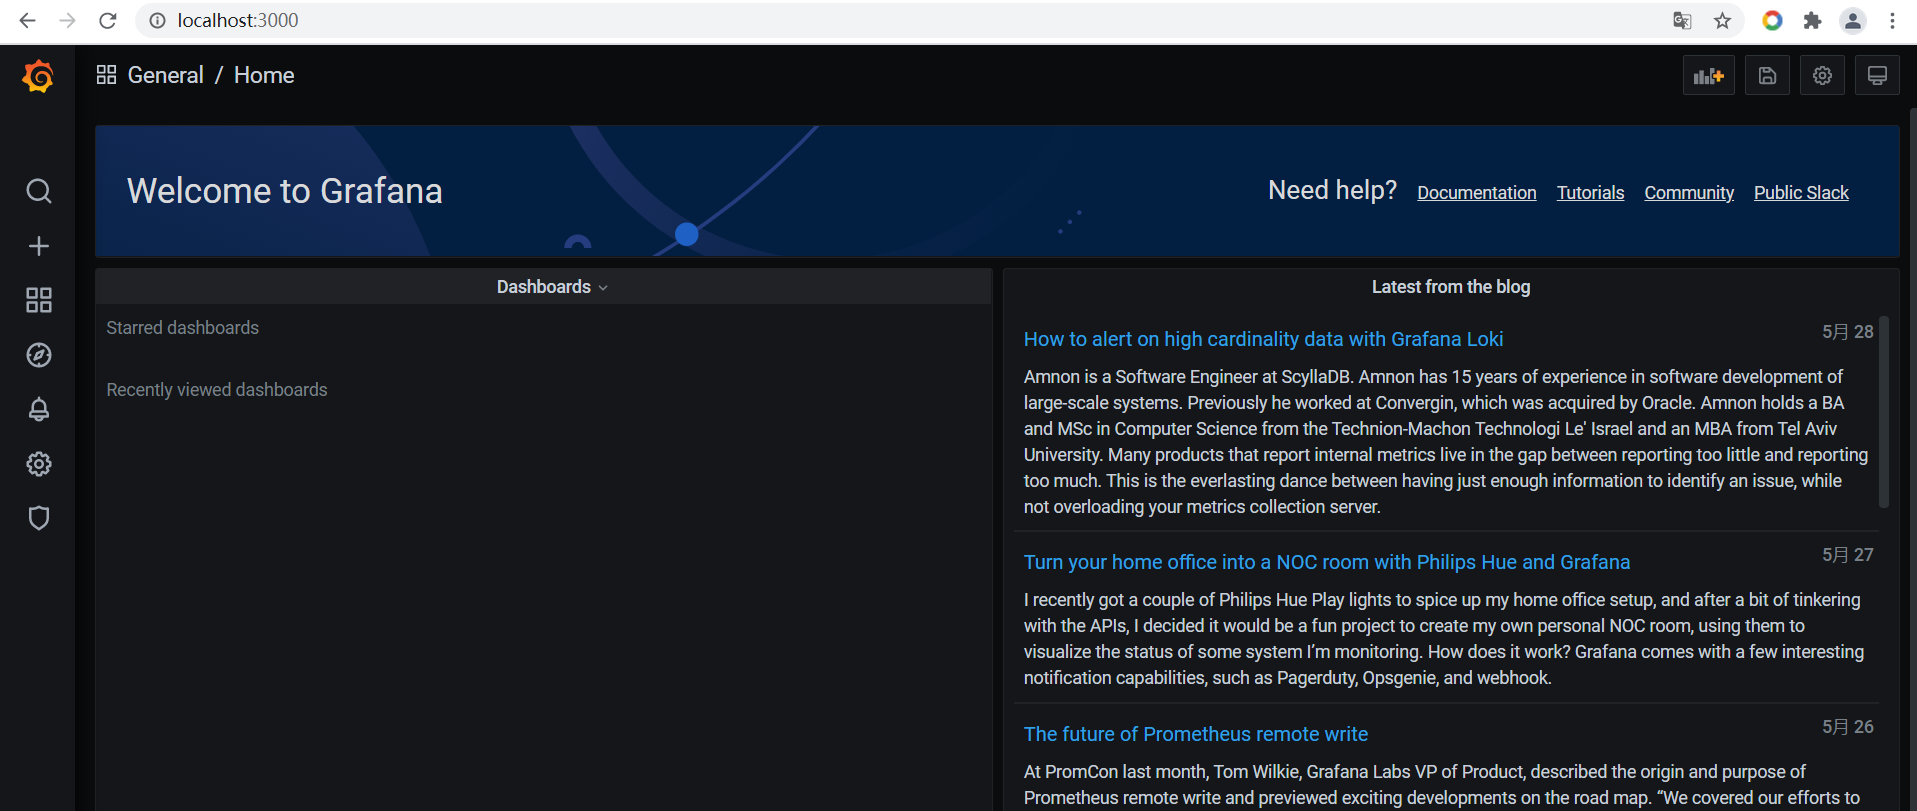This screenshot has width=1917, height=811.
Task: Click the 5月 26 date label
Action: [x=1847, y=727]
